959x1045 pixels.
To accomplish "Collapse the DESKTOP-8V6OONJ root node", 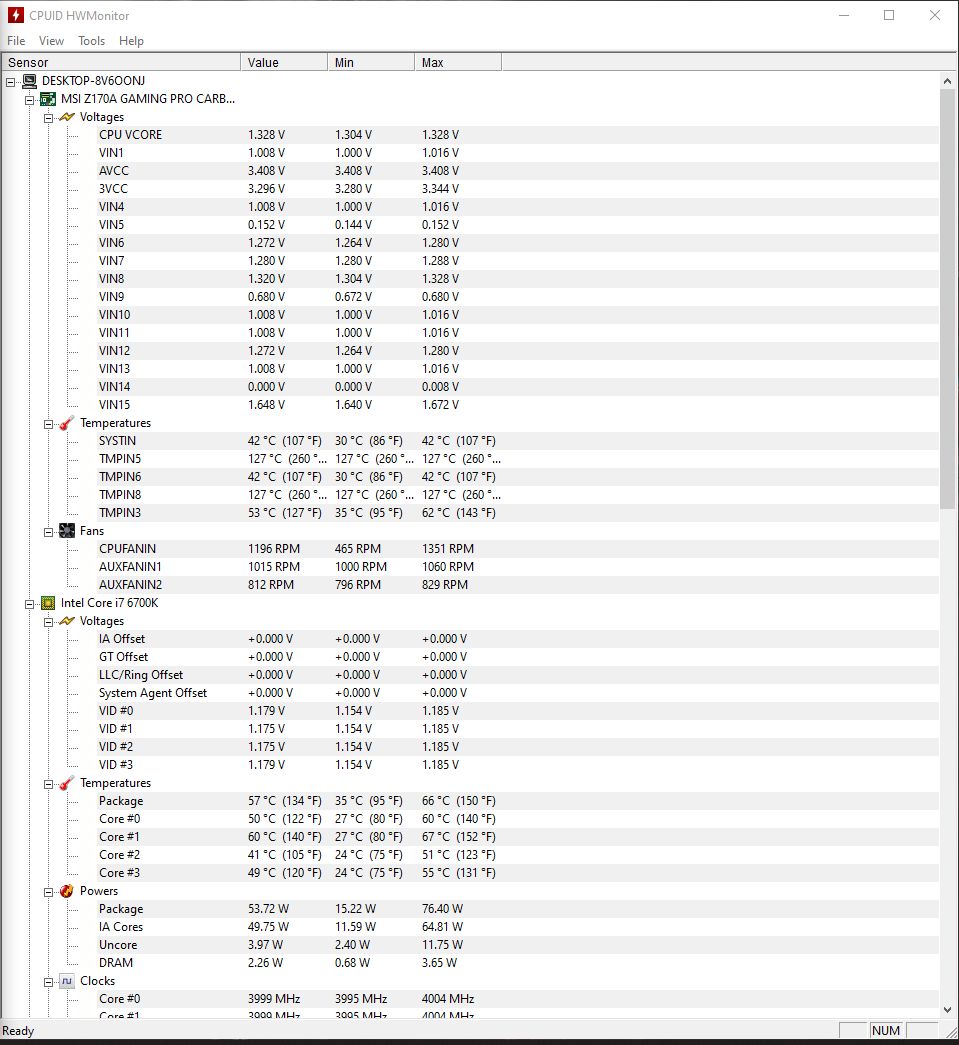I will point(11,82).
